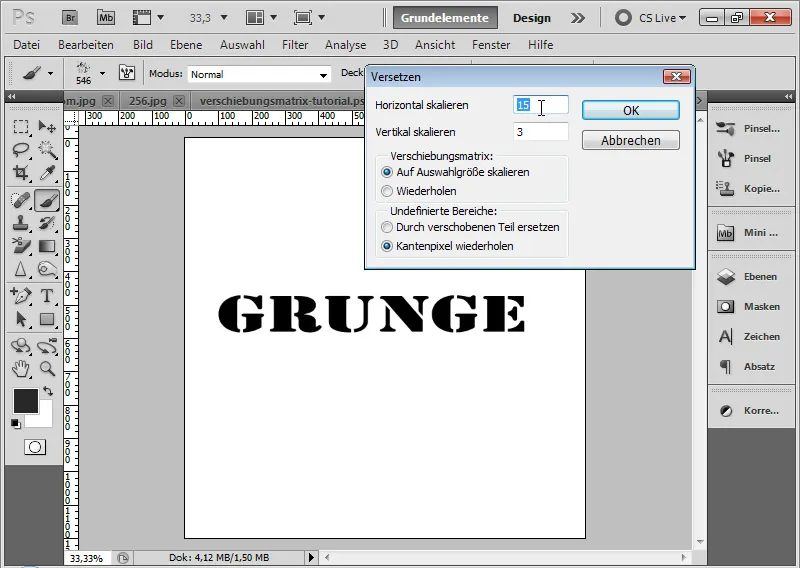The image size is (800, 568).
Task: Select the Clone Stamp tool
Action: (21, 223)
